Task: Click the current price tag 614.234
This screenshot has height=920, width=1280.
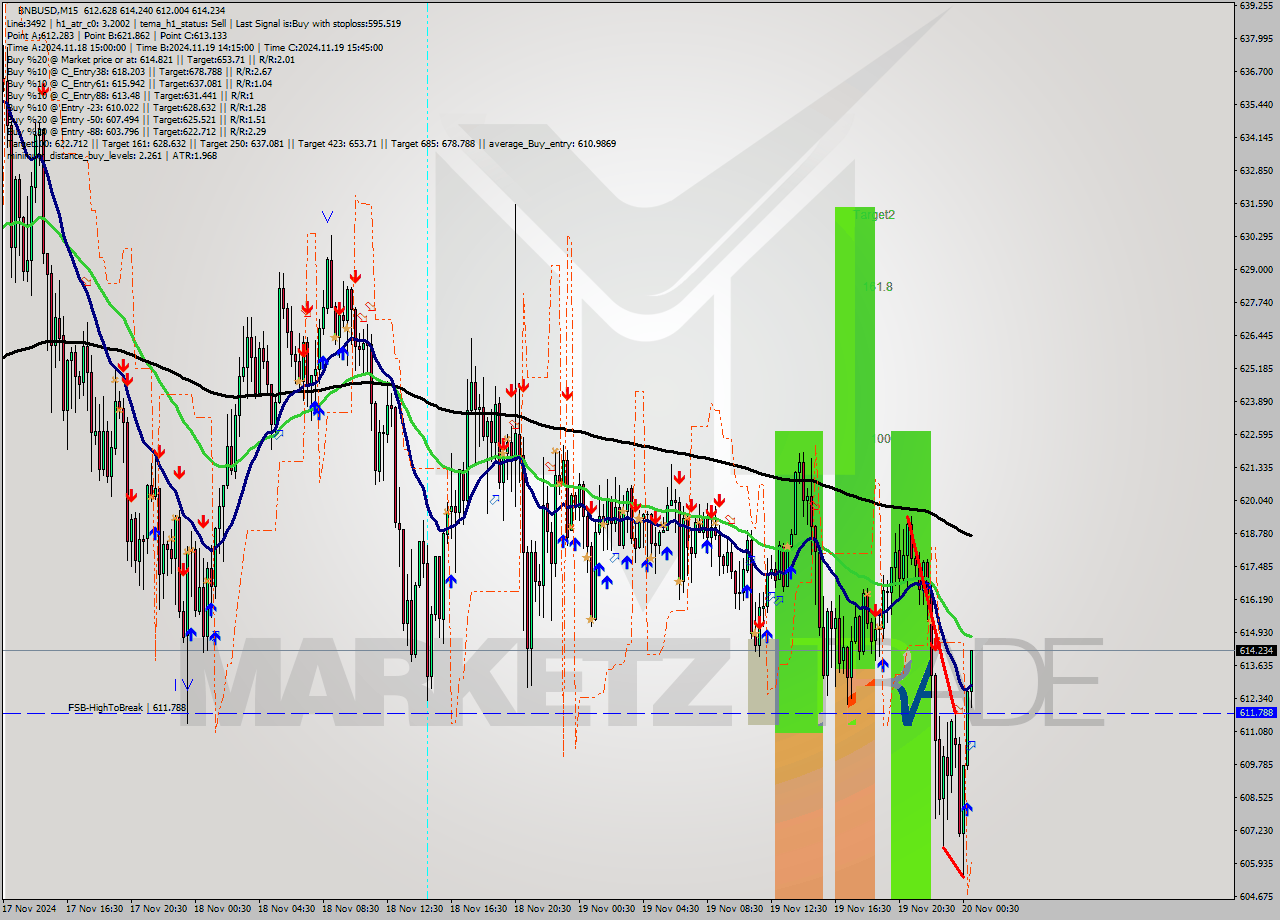Action: [x=1256, y=650]
